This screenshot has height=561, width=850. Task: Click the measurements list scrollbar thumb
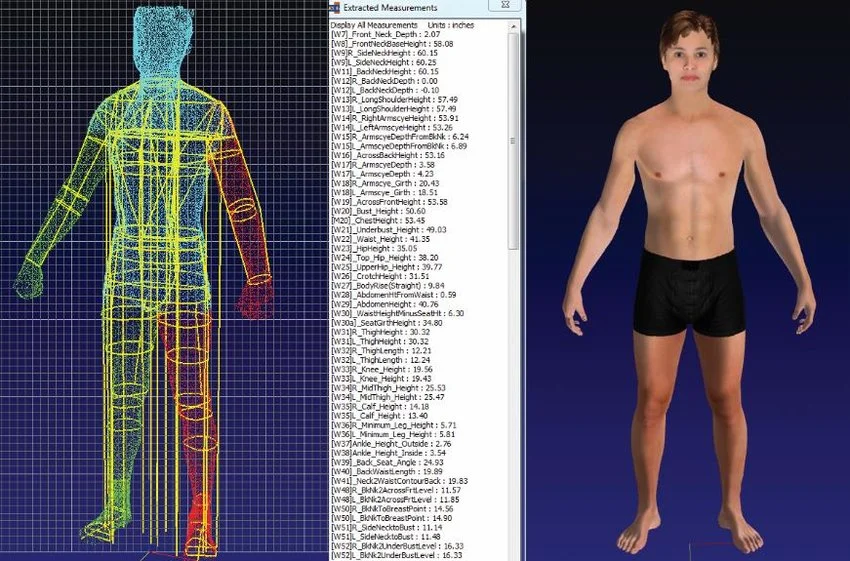pos(514,140)
